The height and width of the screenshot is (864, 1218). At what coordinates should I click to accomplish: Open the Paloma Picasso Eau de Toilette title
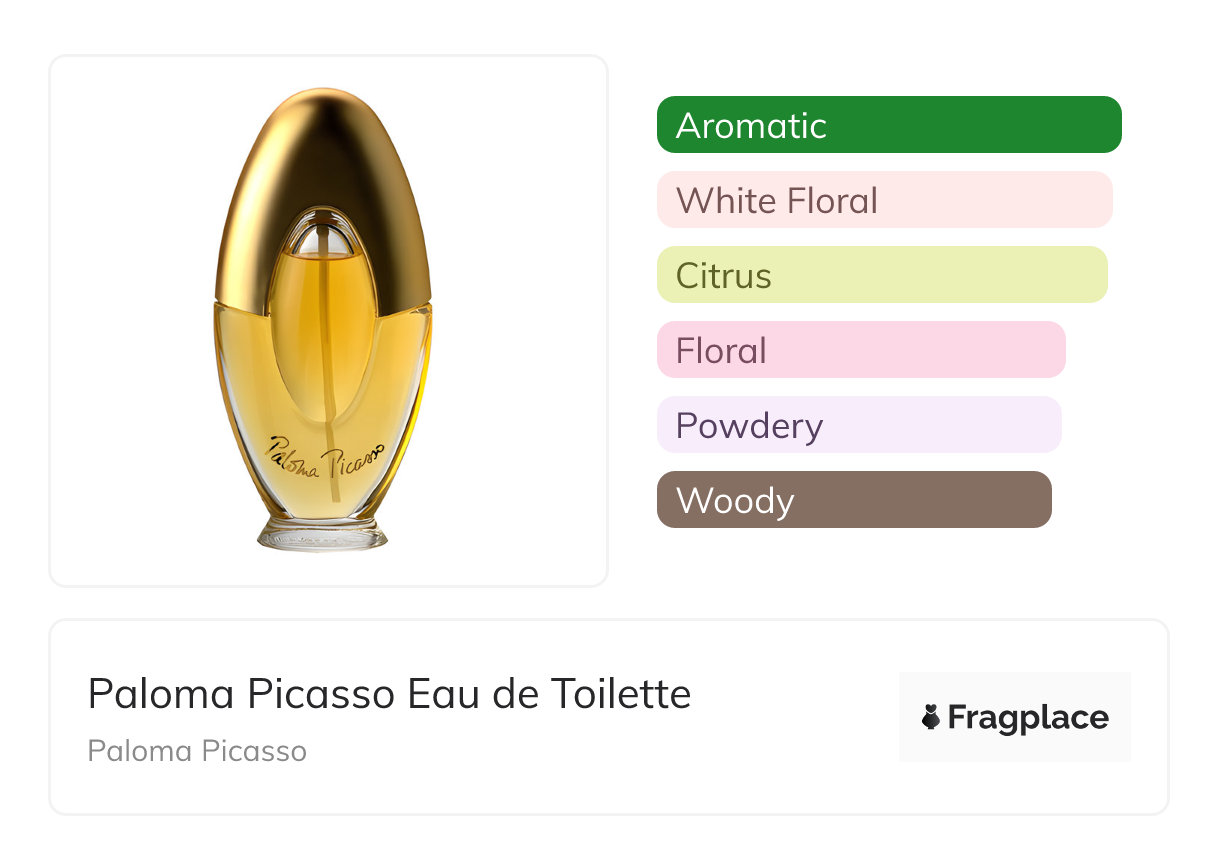pyautogui.click(x=389, y=694)
